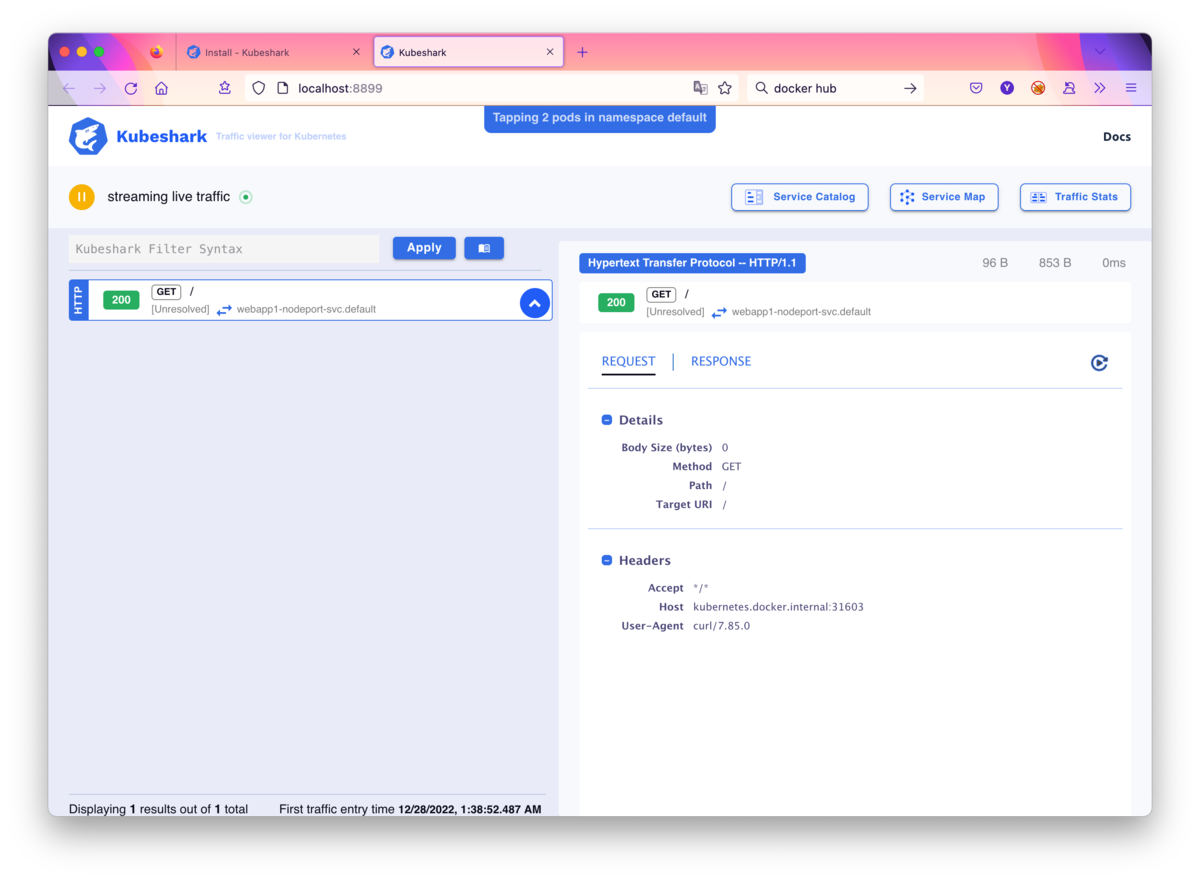Click the forward navigation arrow

100,88
